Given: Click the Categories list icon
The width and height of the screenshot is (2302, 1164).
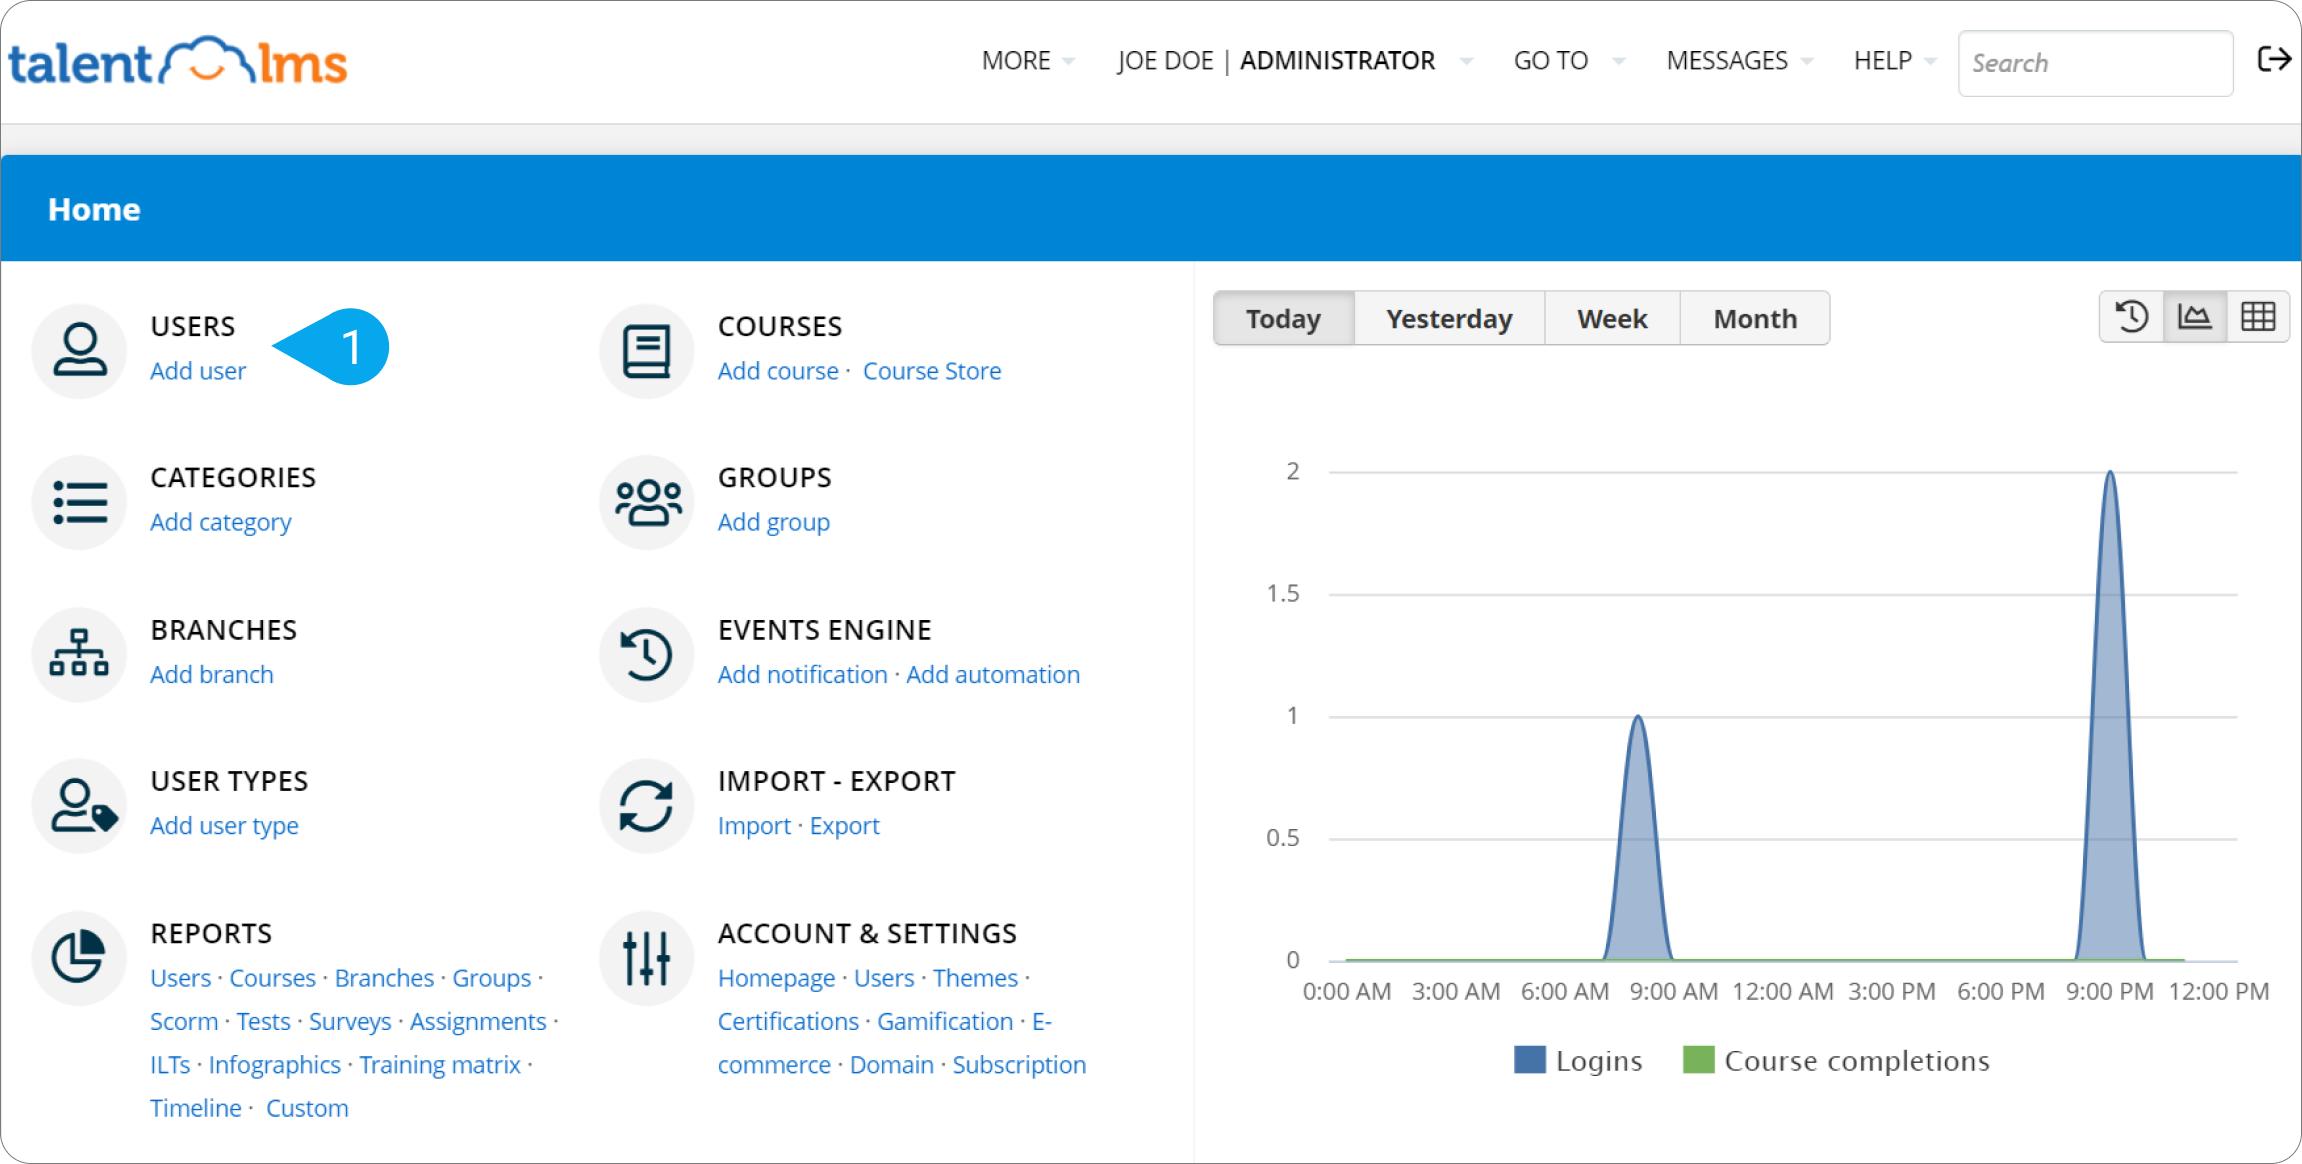Looking at the screenshot, I should [x=79, y=502].
